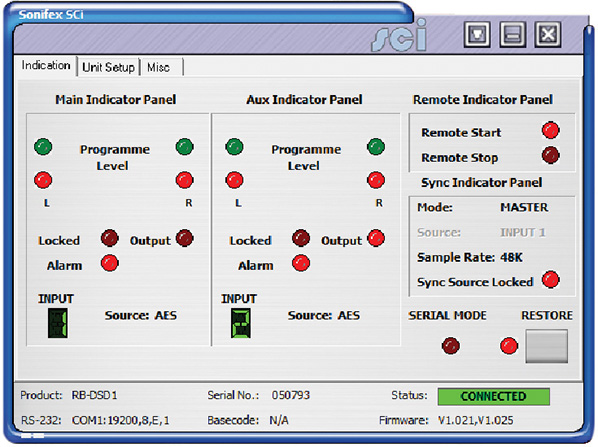Click the Main panel Output LED
The height and width of the screenshot is (447, 598).
(x=185, y=238)
